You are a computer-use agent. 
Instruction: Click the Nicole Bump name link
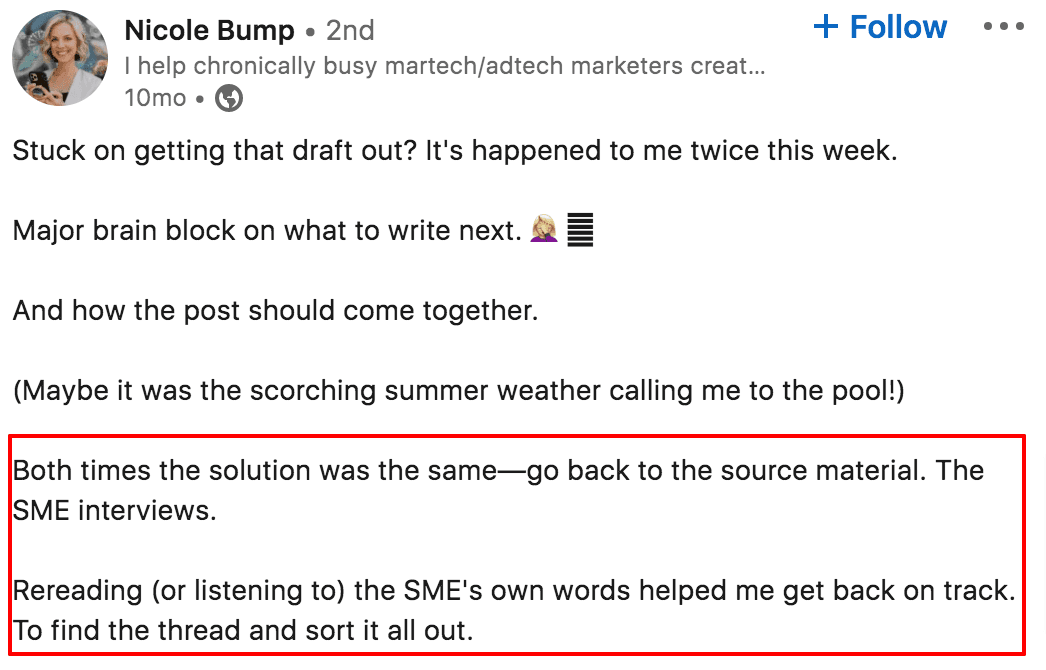(x=209, y=31)
